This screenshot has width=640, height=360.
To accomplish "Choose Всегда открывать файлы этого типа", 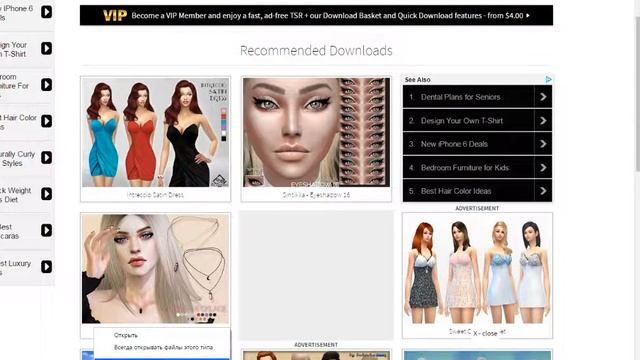I will coord(162,347).
